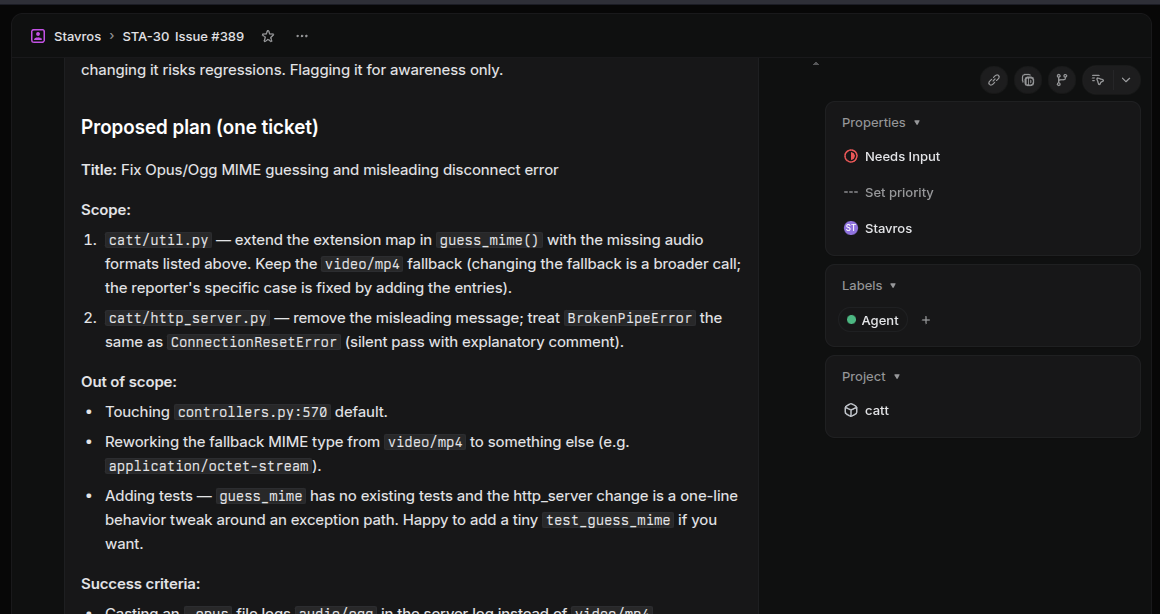Change the Needs Input status
This screenshot has height=614, width=1160.
click(x=891, y=156)
